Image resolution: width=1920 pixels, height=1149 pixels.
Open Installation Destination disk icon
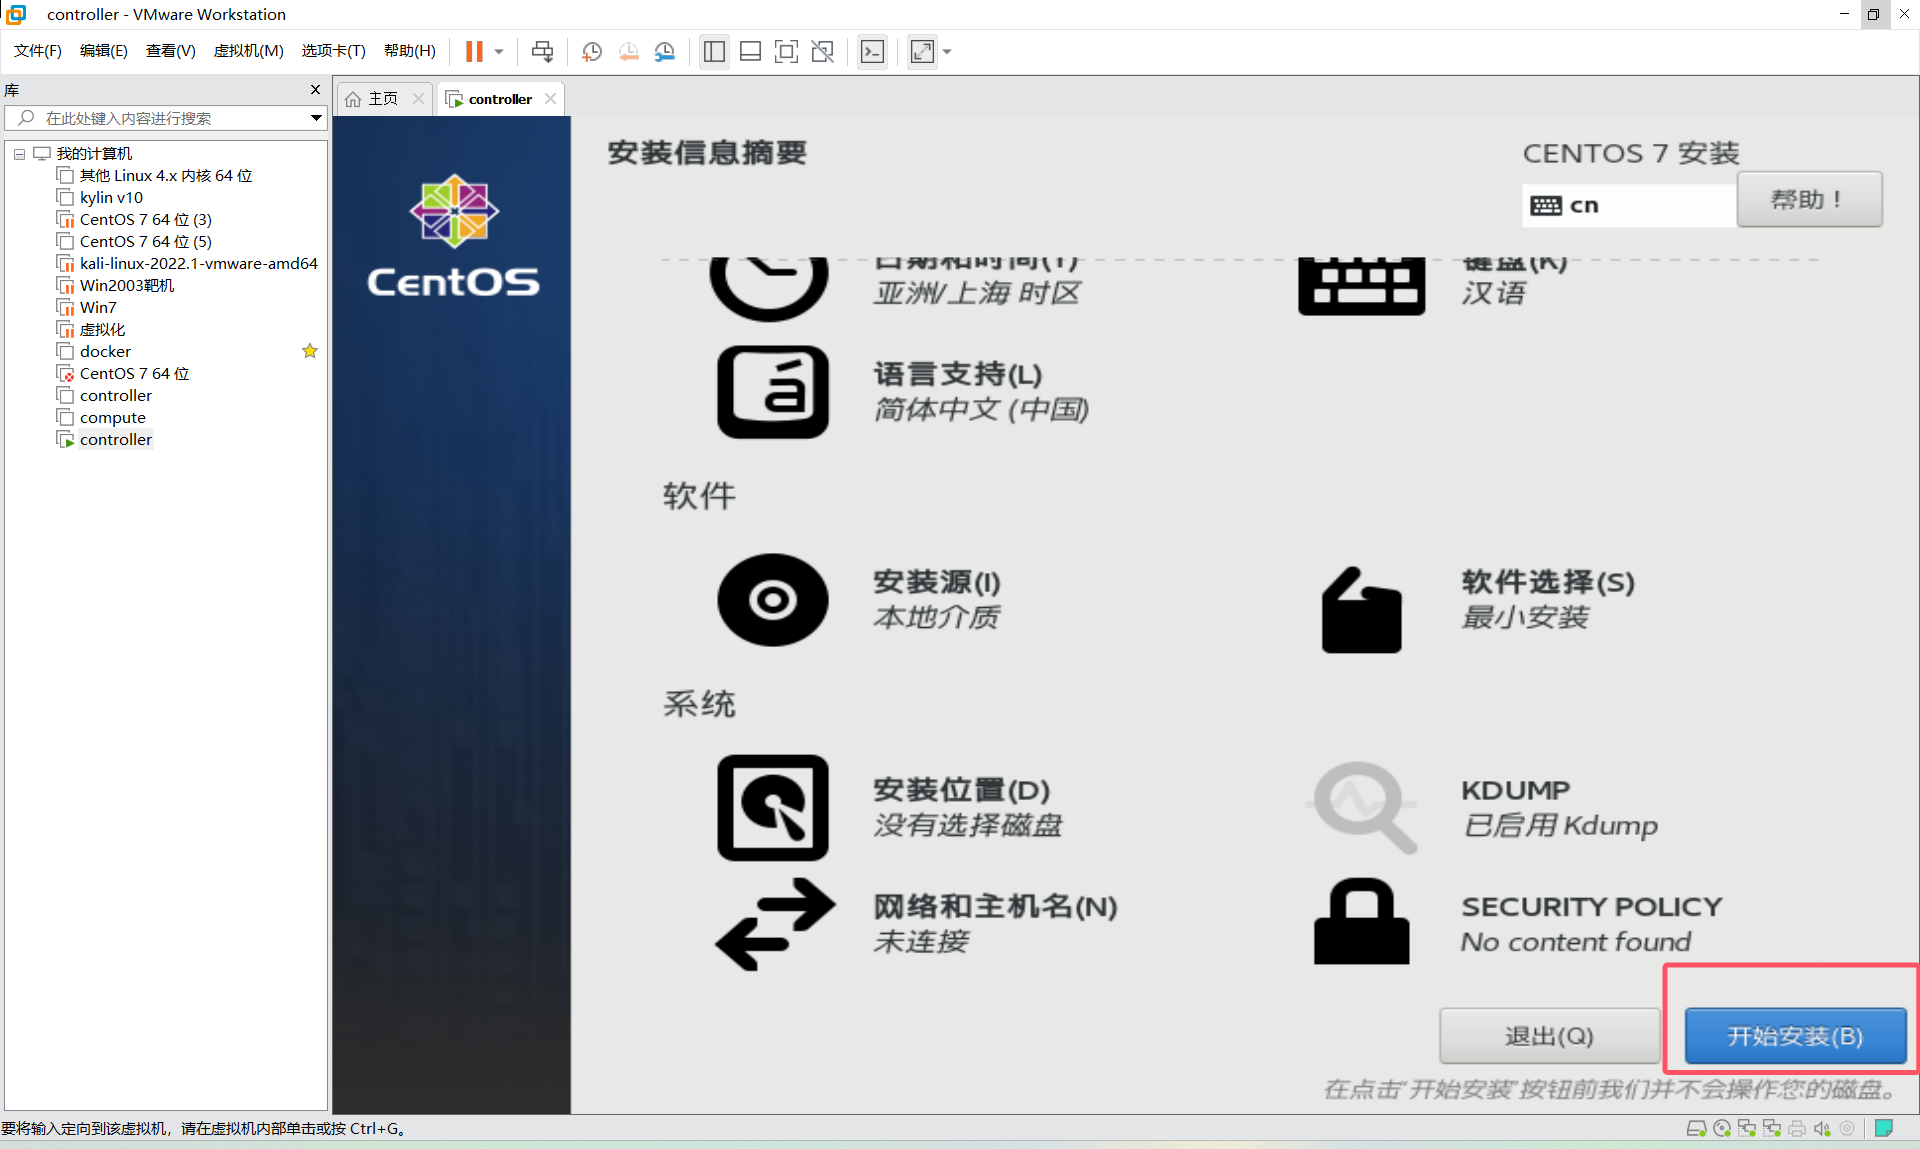(772, 807)
